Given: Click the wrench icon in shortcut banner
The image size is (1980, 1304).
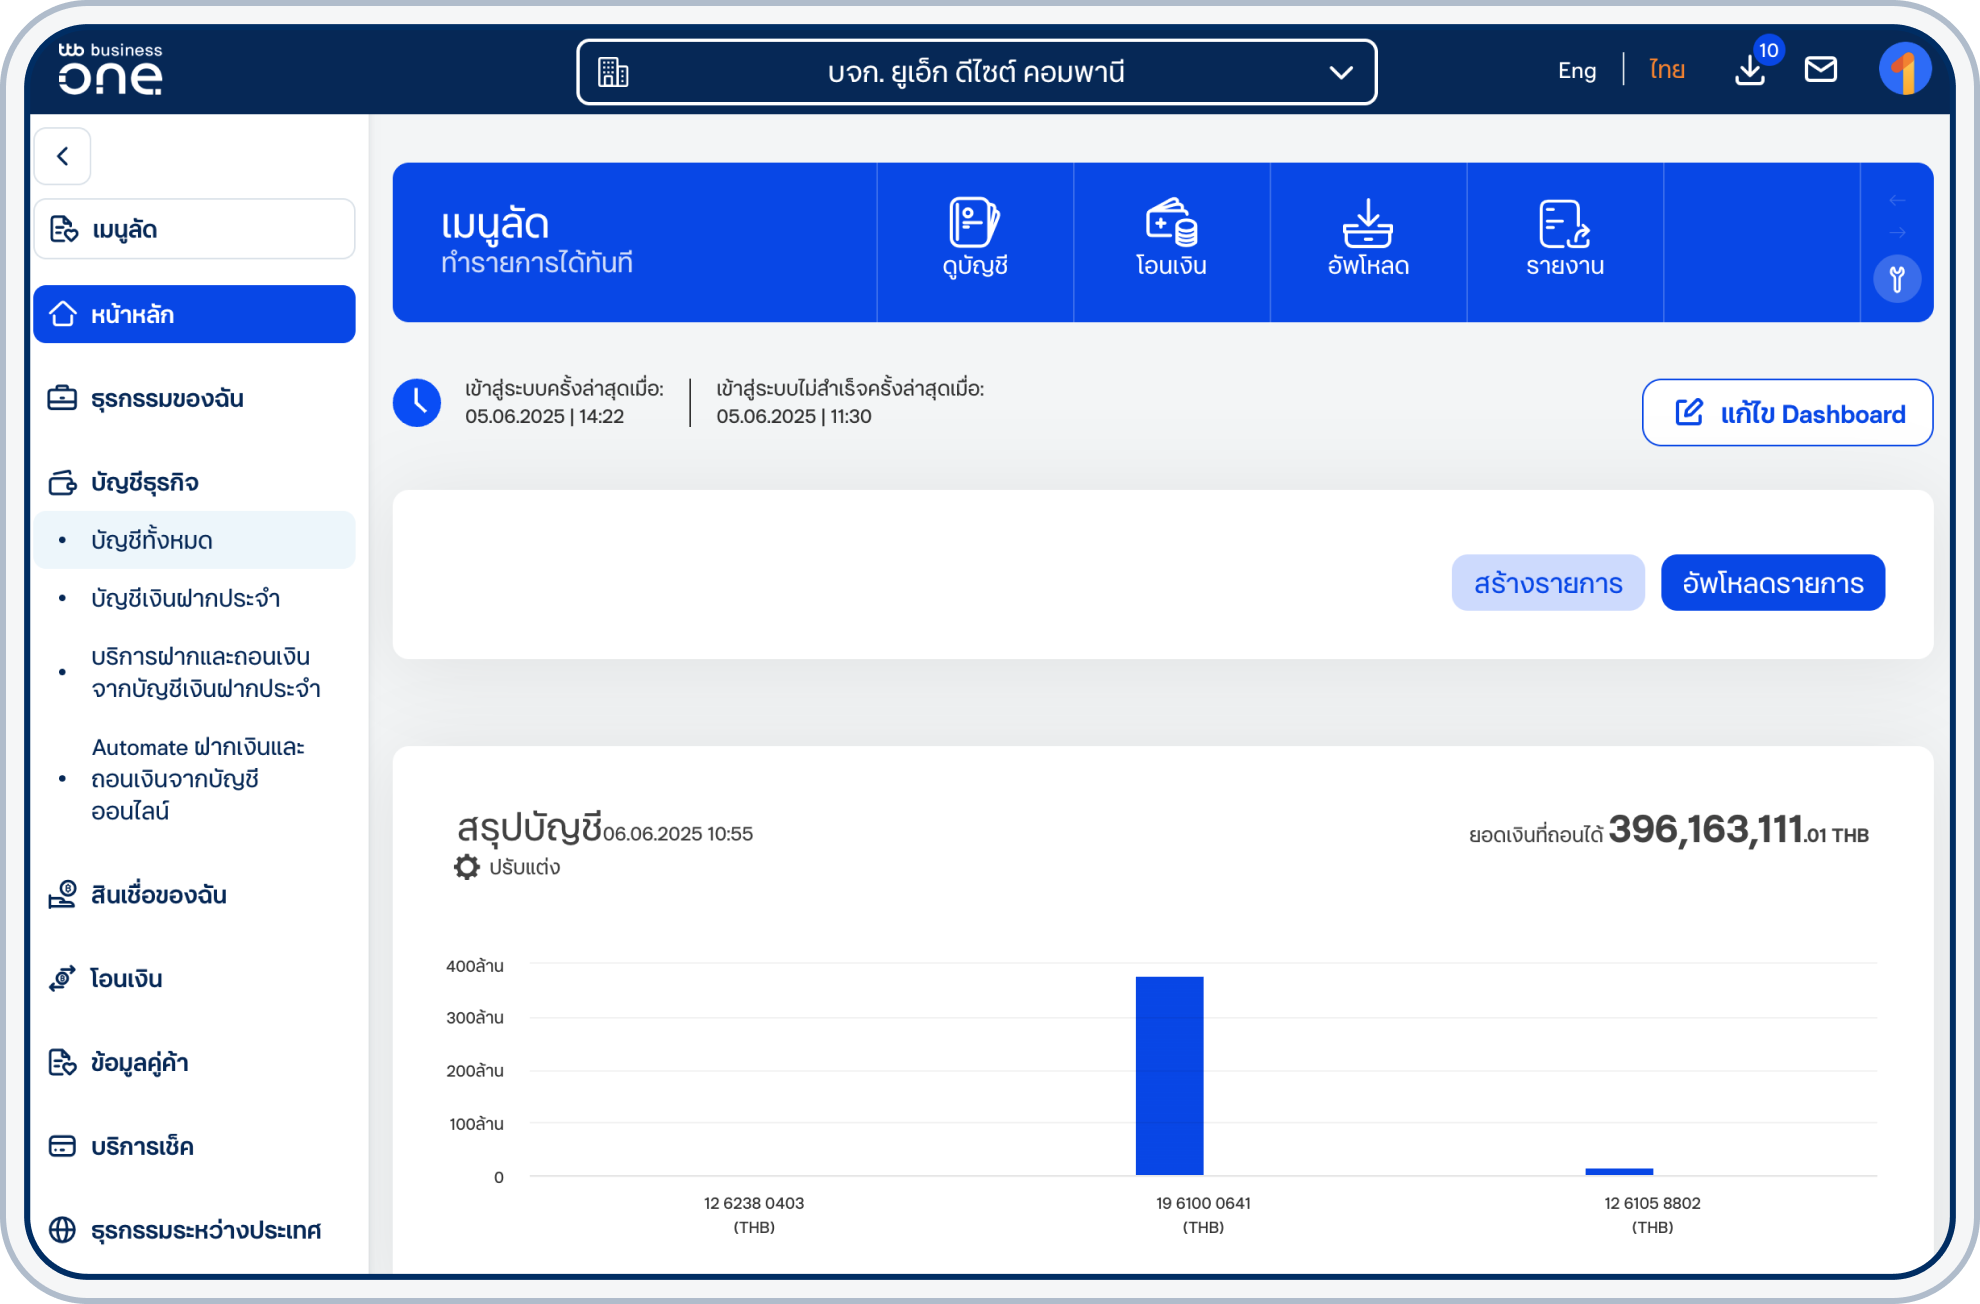Looking at the screenshot, I should [1896, 279].
